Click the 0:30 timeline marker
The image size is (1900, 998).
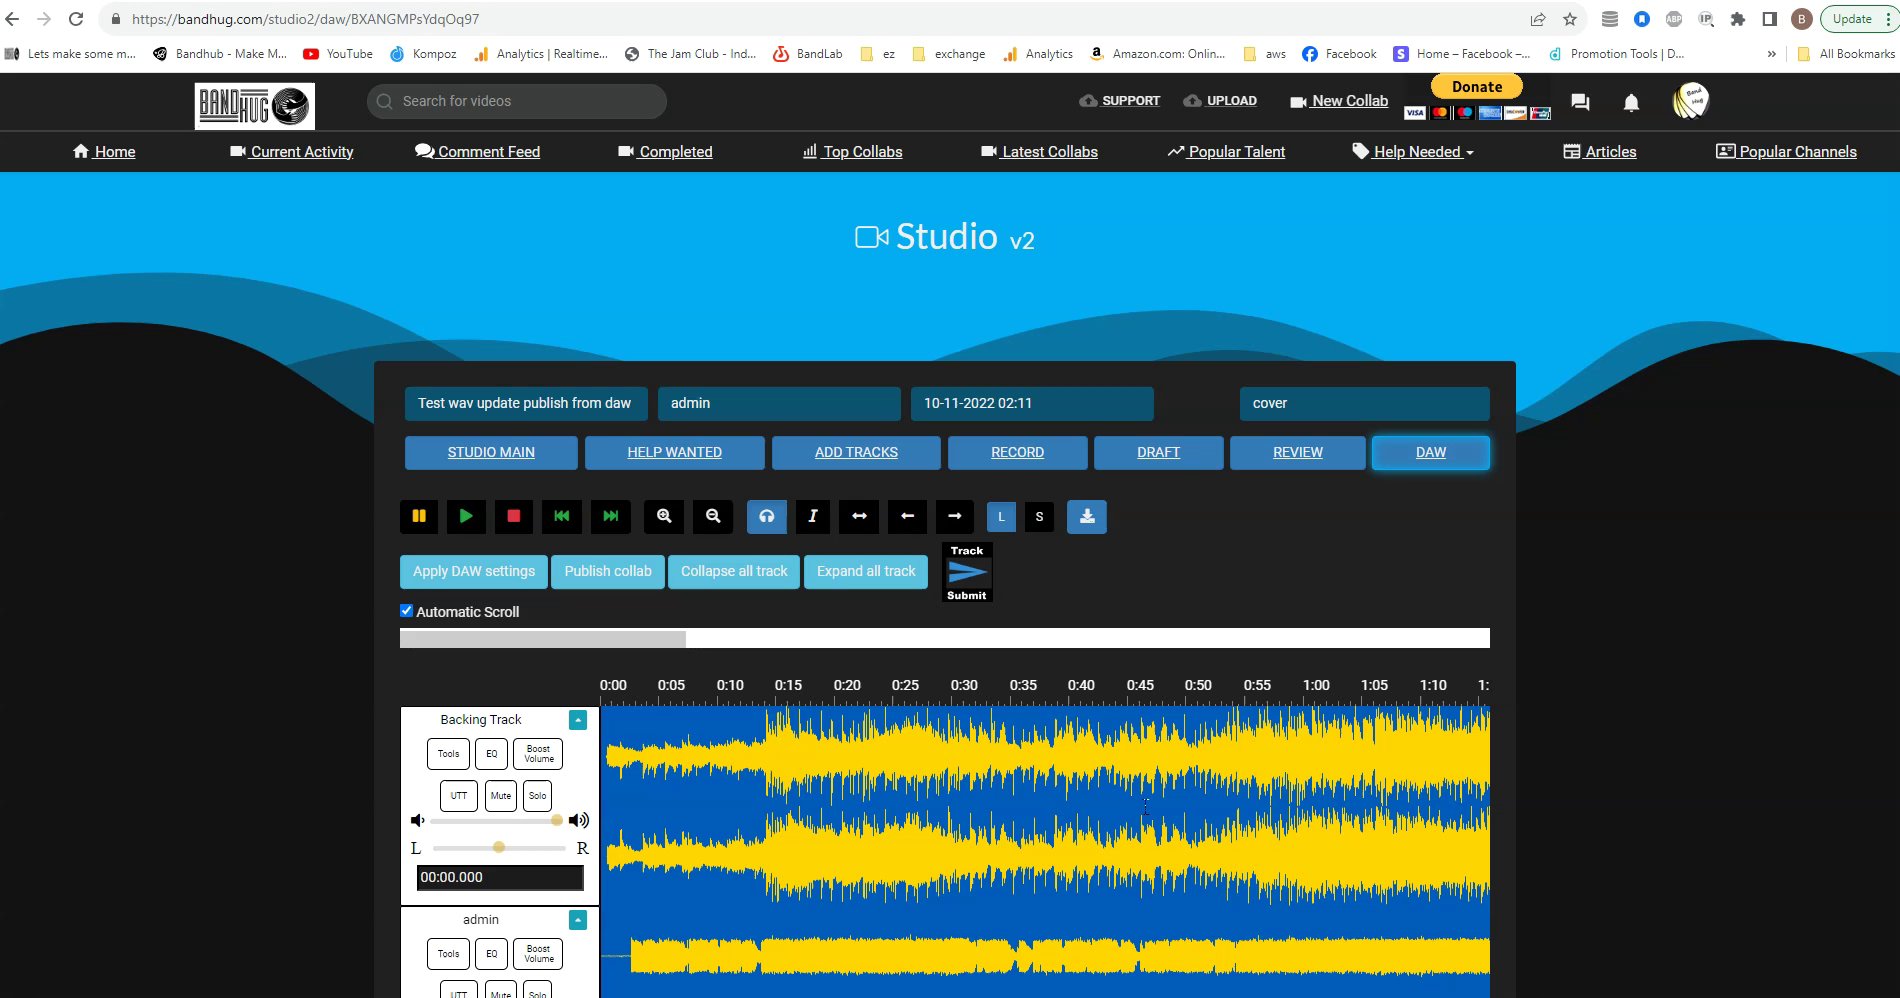point(964,685)
